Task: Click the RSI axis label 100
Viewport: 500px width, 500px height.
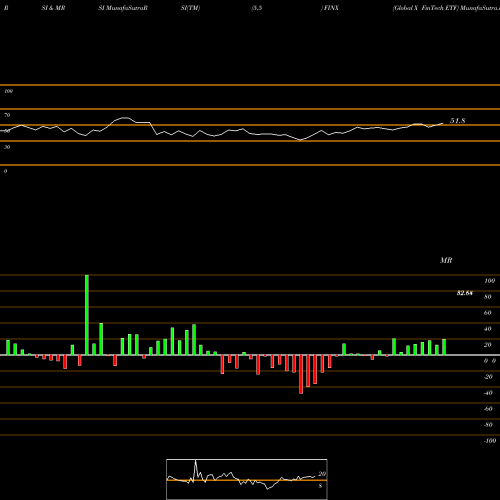Action: 9,91
